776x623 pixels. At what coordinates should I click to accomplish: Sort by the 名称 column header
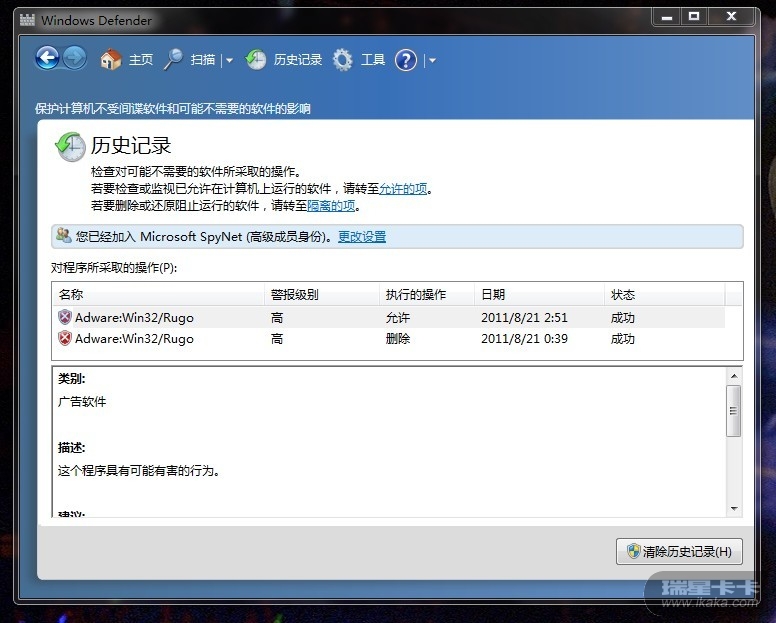pyautogui.click(x=158, y=294)
